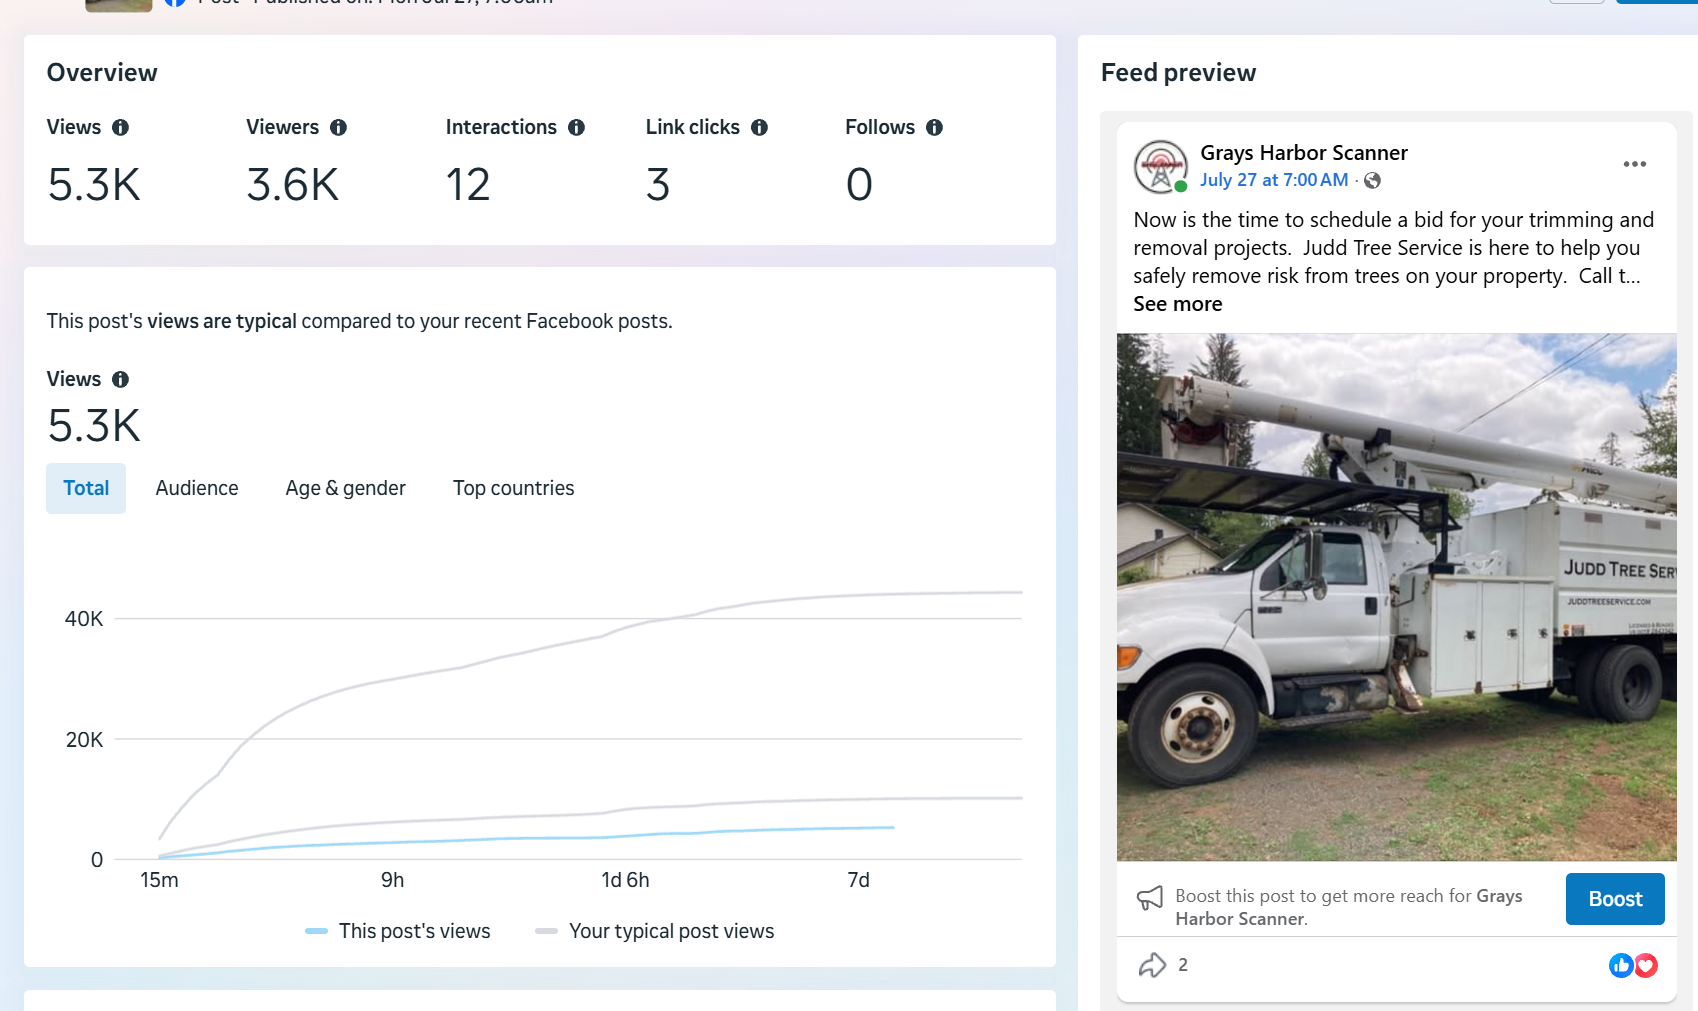Click the info icon next to Link clicks
This screenshot has height=1011, width=1698.
click(x=759, y=127)
